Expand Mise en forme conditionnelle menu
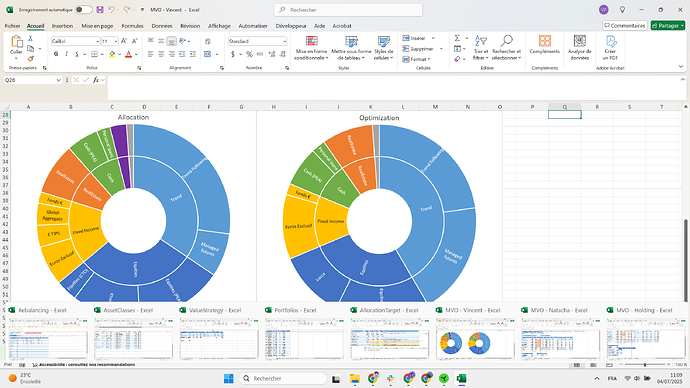 312,48
